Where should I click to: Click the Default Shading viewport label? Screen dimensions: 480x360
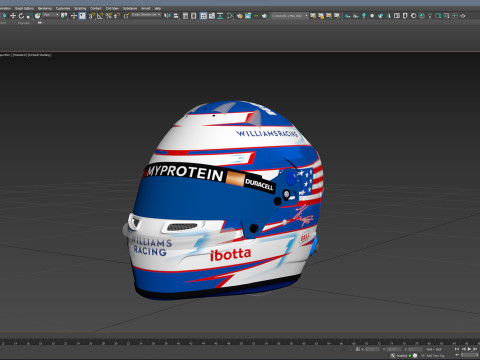39,55
